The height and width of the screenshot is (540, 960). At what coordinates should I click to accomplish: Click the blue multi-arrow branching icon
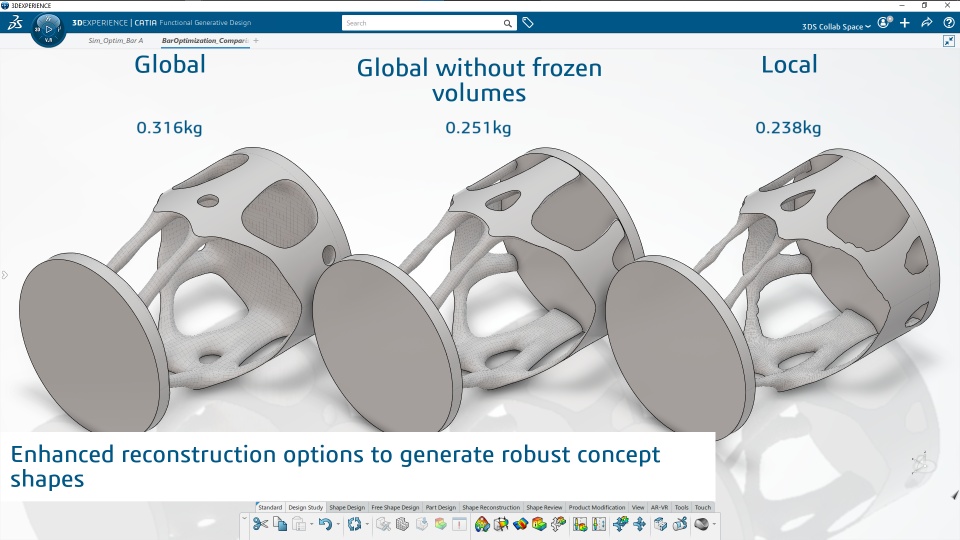click(621, 524)
